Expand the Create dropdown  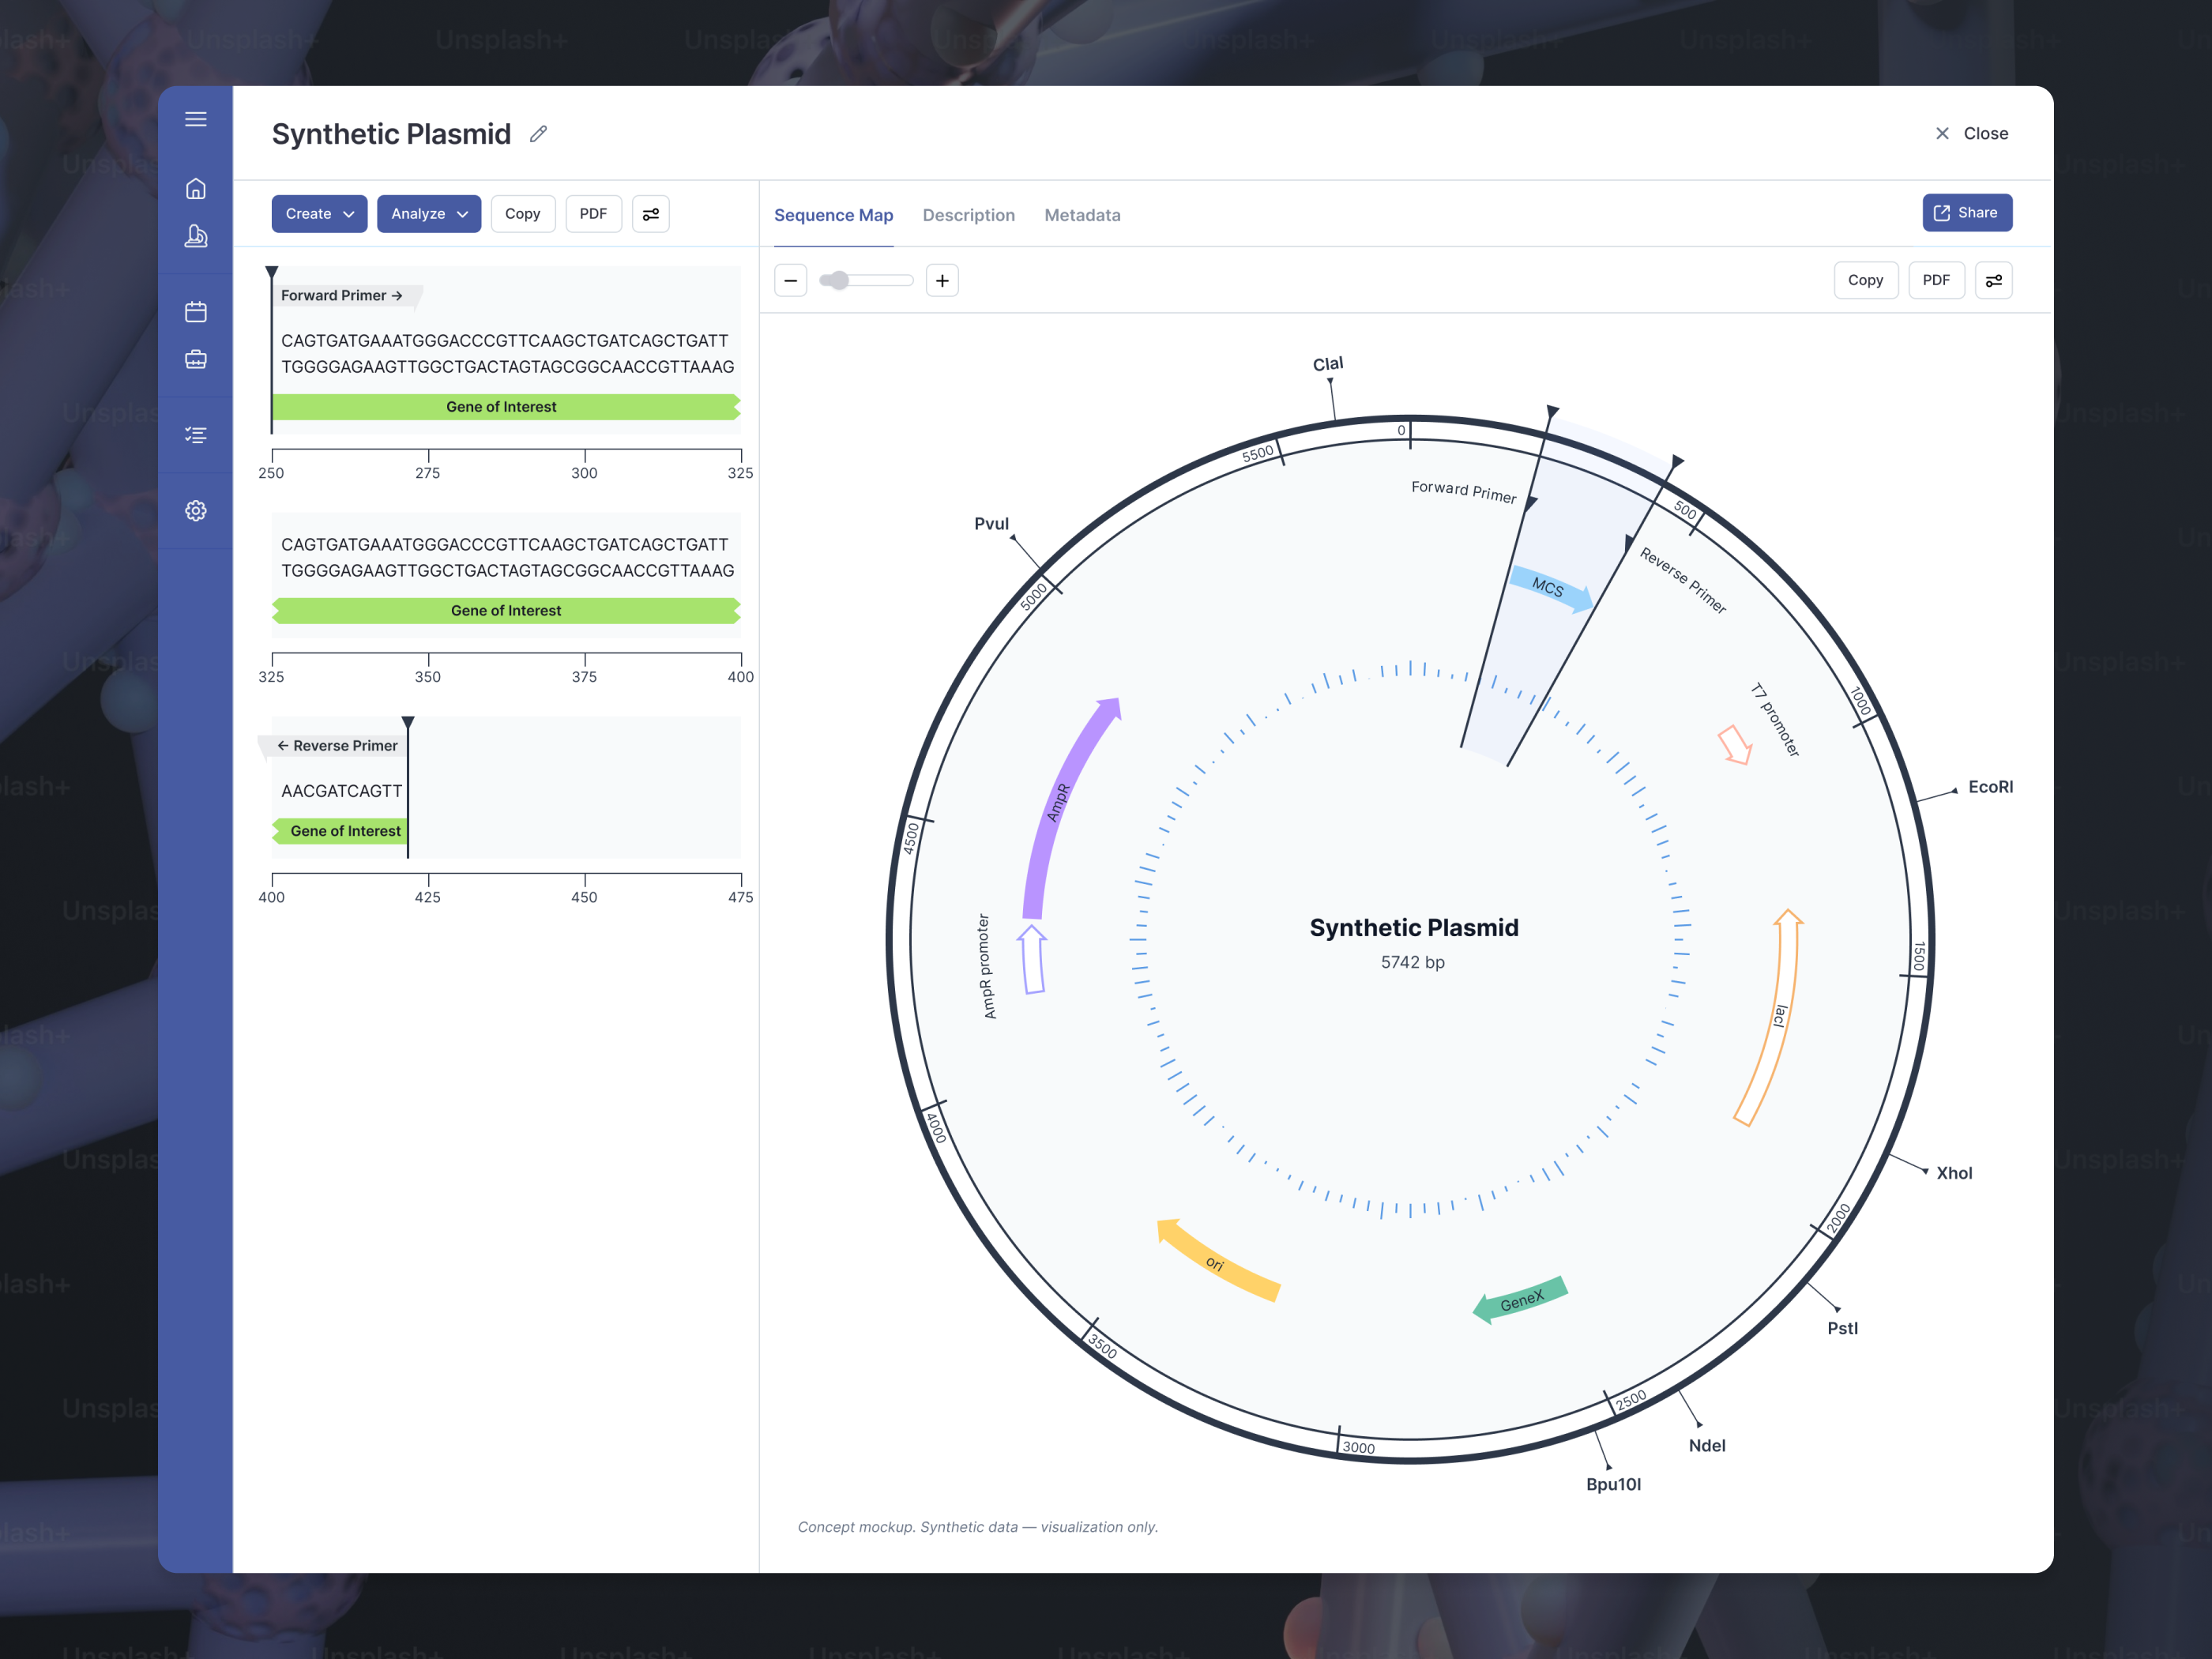coord(319,214)
